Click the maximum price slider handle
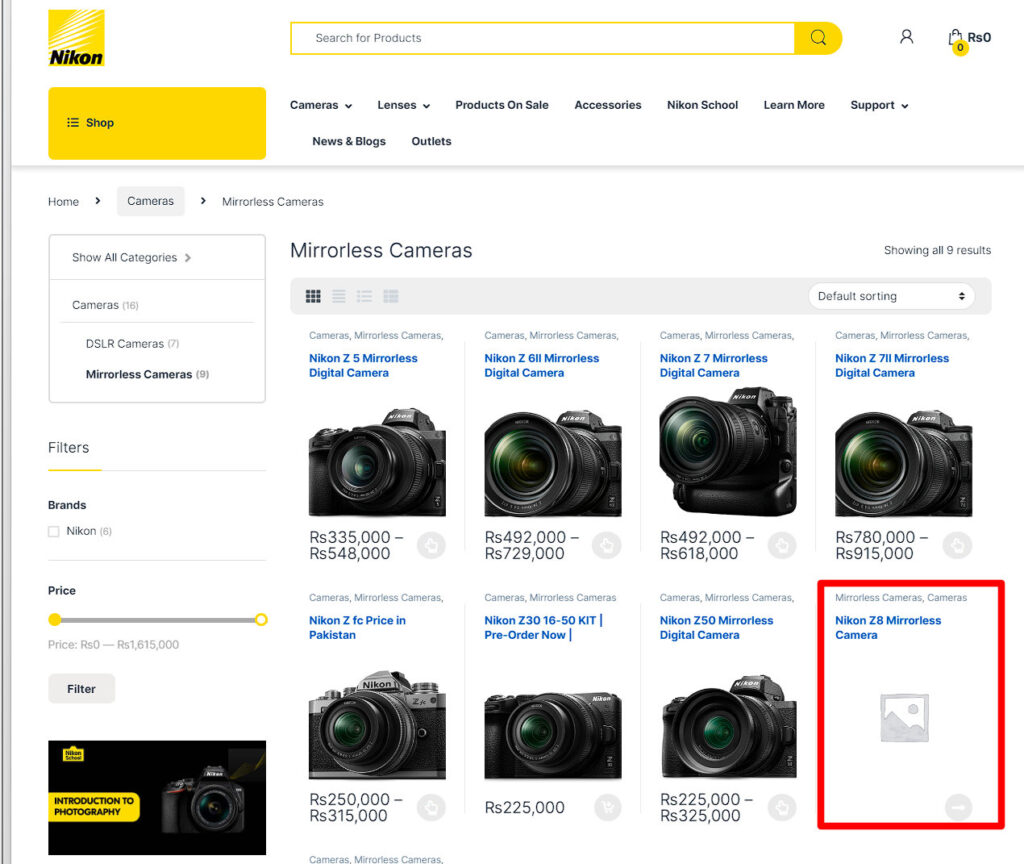 tap(261, 620)
